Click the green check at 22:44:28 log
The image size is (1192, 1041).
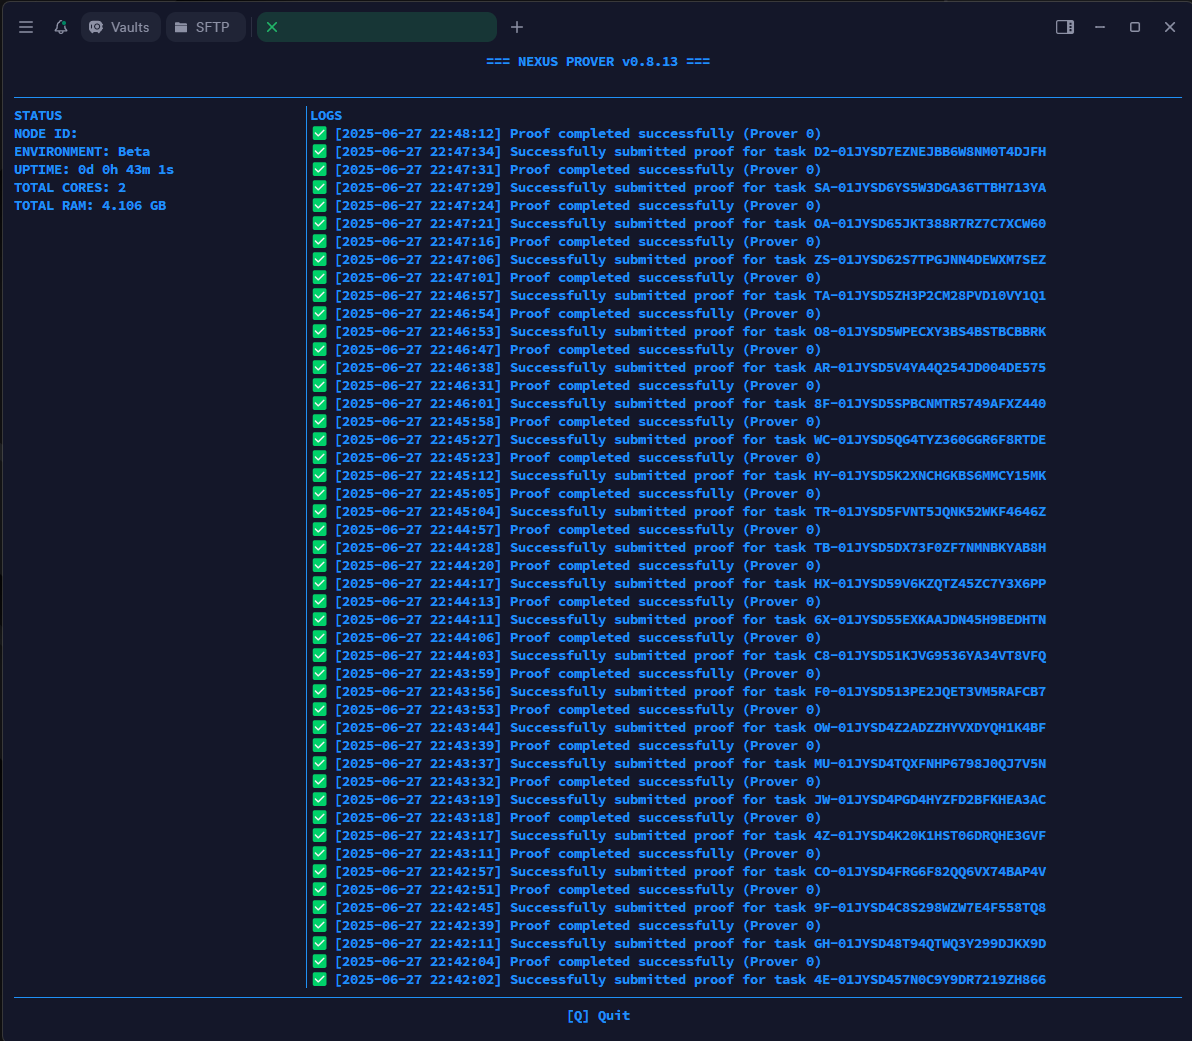pyautogui.click(x=319, y=547)
